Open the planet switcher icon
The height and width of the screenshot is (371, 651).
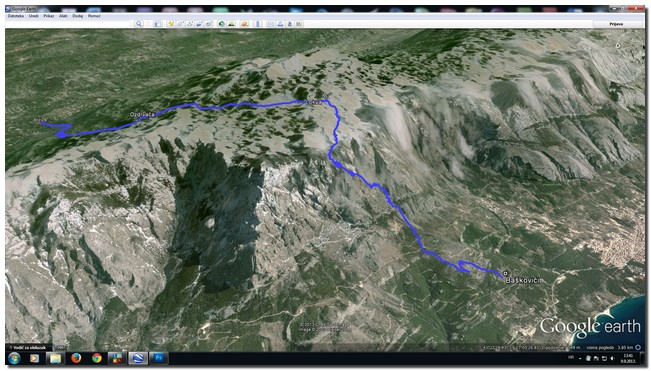point(245,24)
